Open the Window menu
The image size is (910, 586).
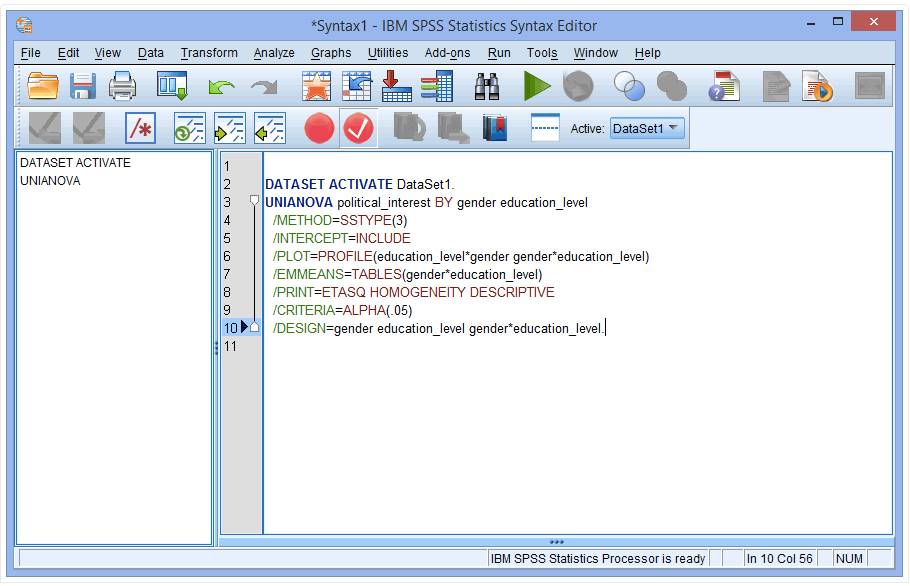pyautogui.click(x=595, y=53)
